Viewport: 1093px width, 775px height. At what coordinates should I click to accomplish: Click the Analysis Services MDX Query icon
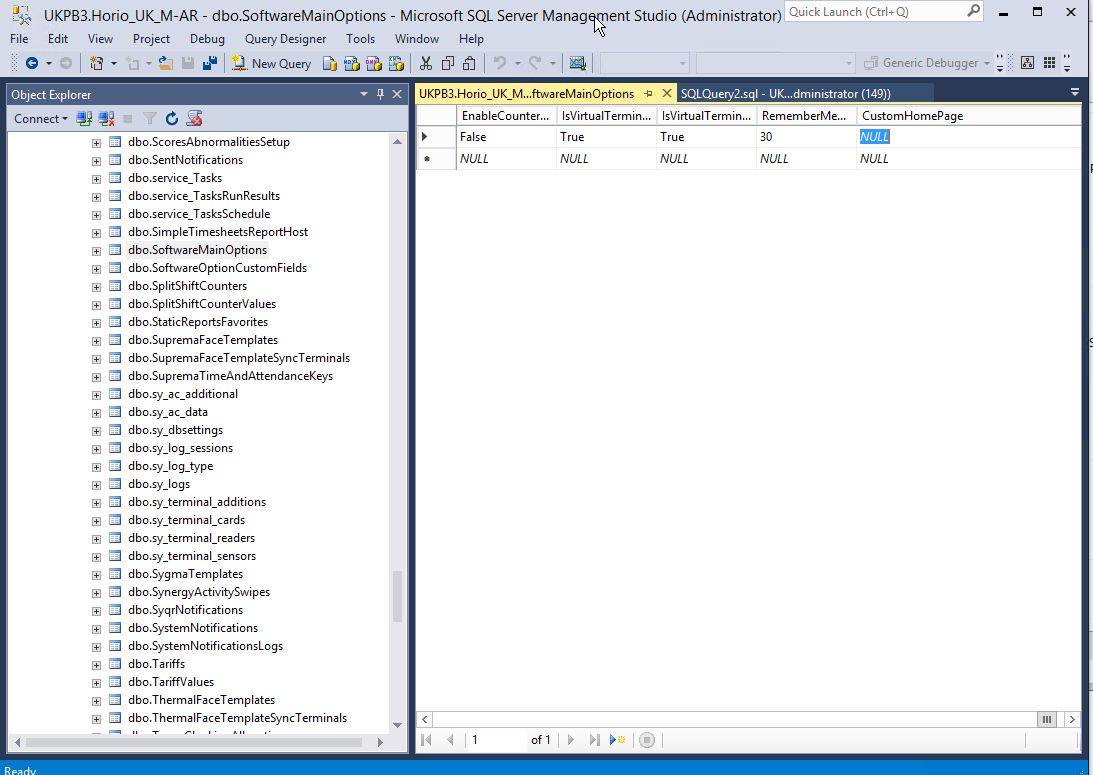click(x=352, y=63)
